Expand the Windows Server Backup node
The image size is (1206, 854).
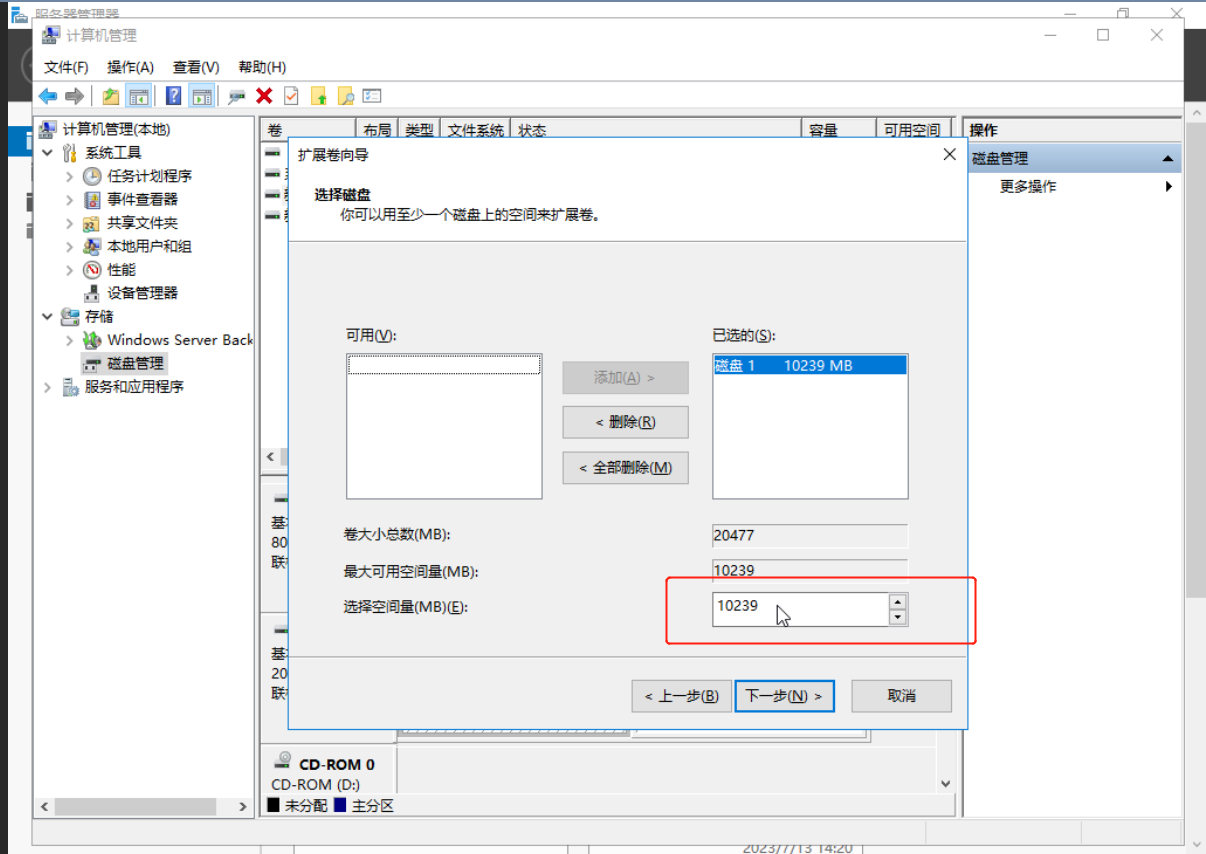click(x=69, y=340)
